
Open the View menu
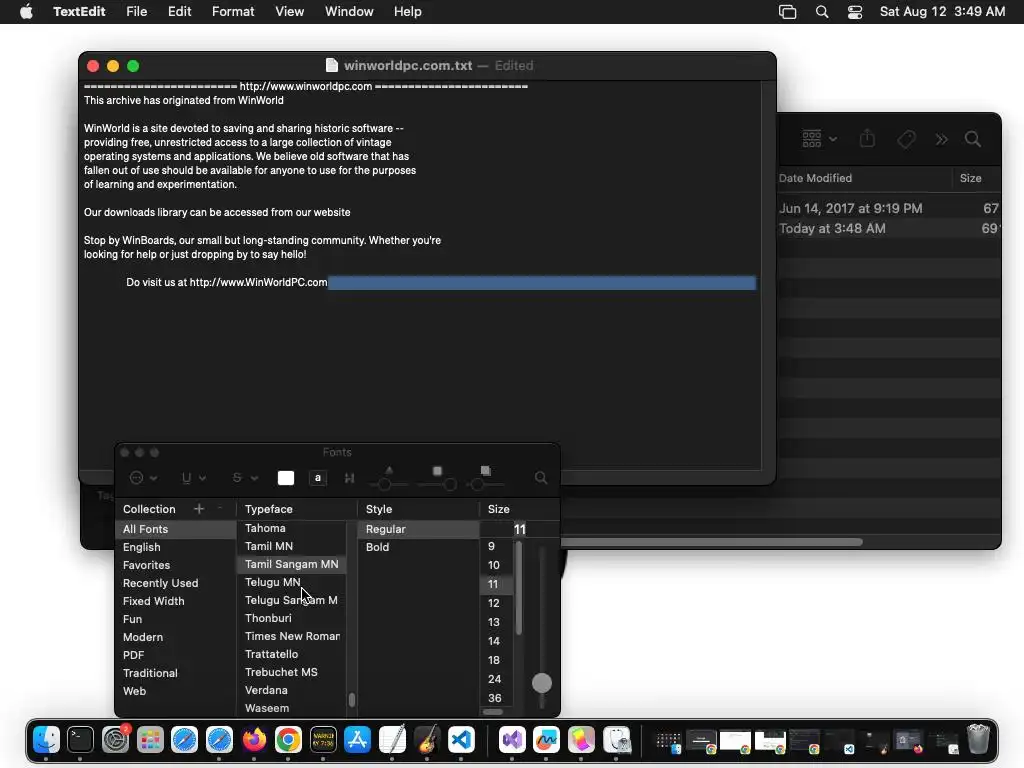[x=289, y=12]
